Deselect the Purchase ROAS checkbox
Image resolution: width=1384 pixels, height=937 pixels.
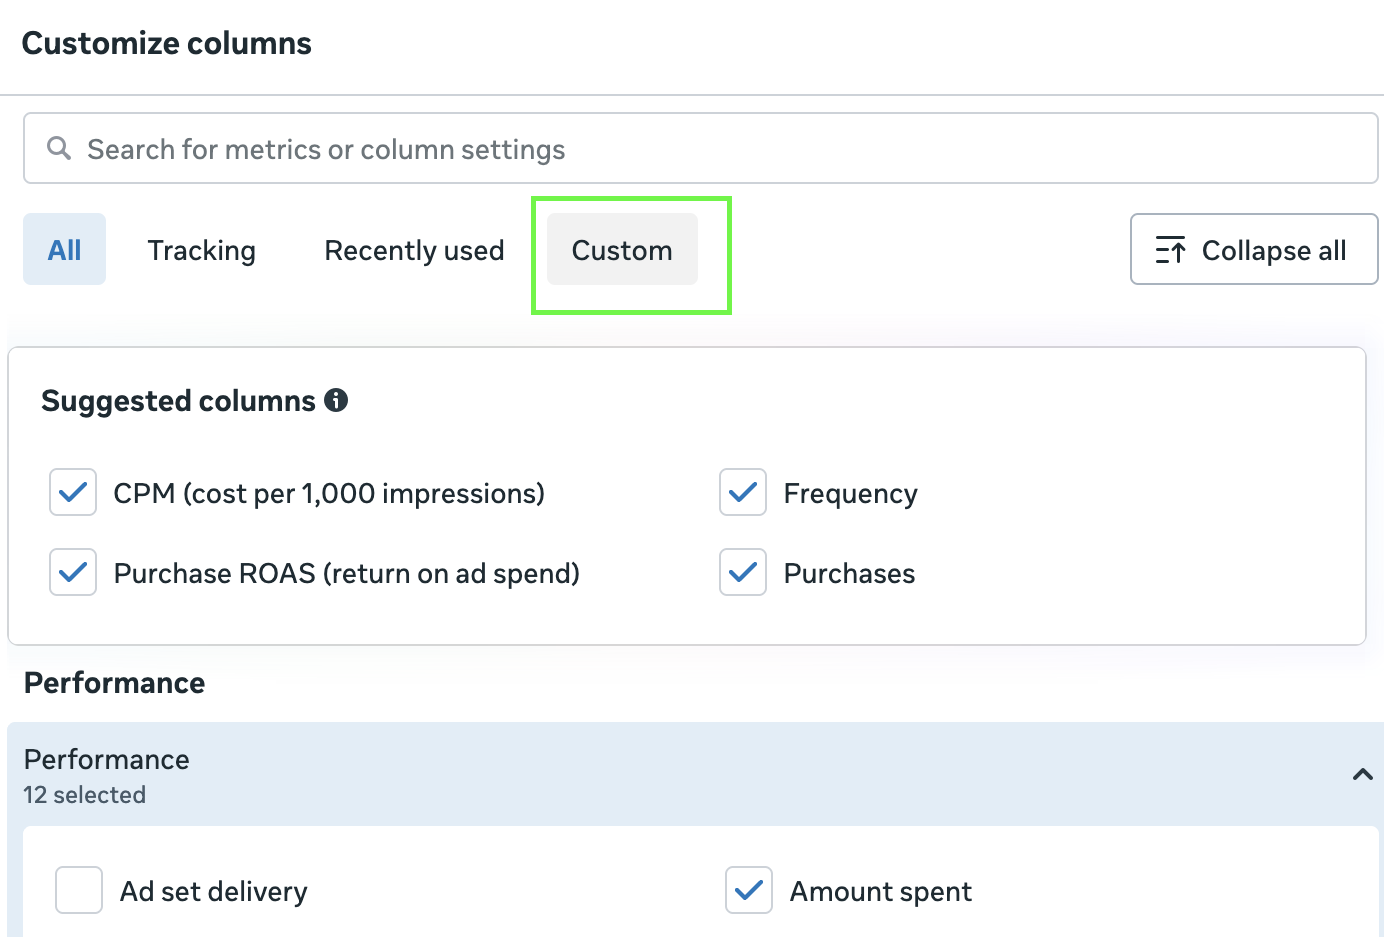73,572
